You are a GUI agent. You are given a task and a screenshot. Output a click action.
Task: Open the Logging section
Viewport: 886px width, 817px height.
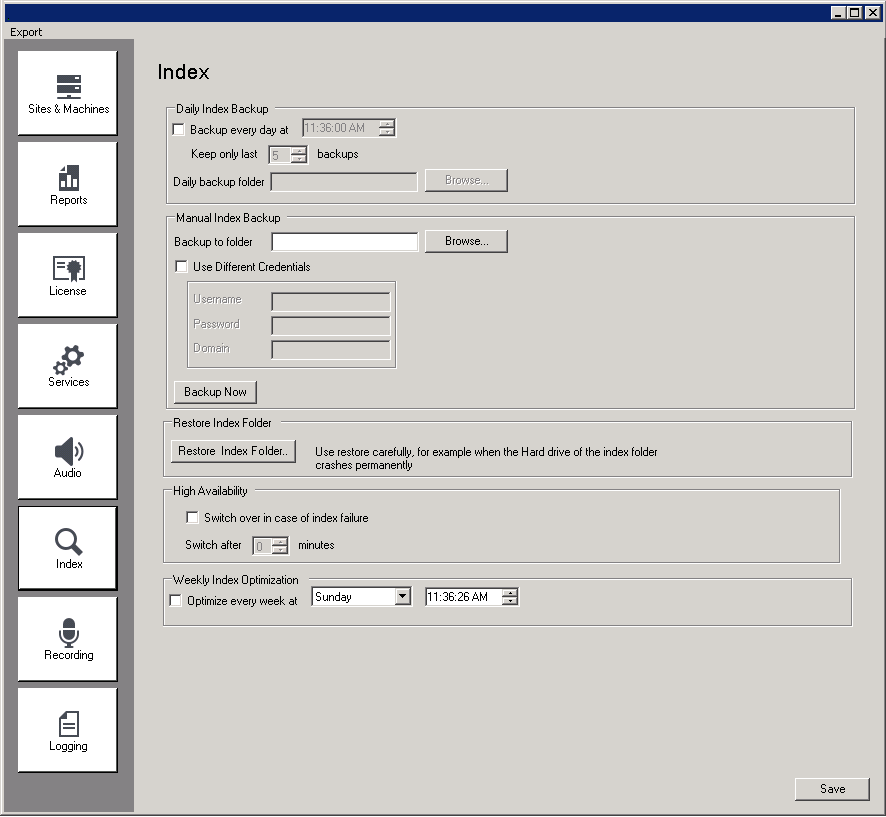[68, 730]
